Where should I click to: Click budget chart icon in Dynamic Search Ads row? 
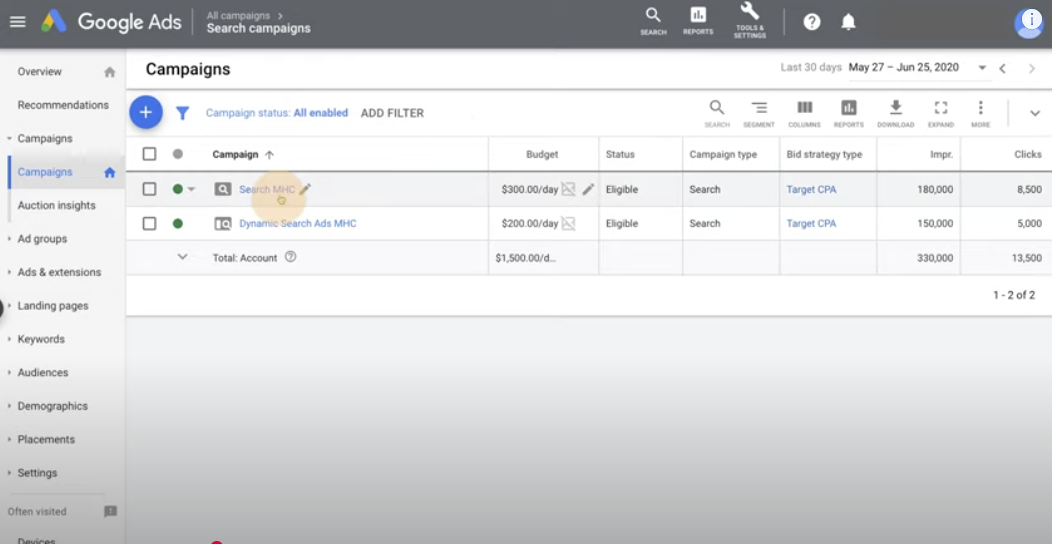click(568, 223)
